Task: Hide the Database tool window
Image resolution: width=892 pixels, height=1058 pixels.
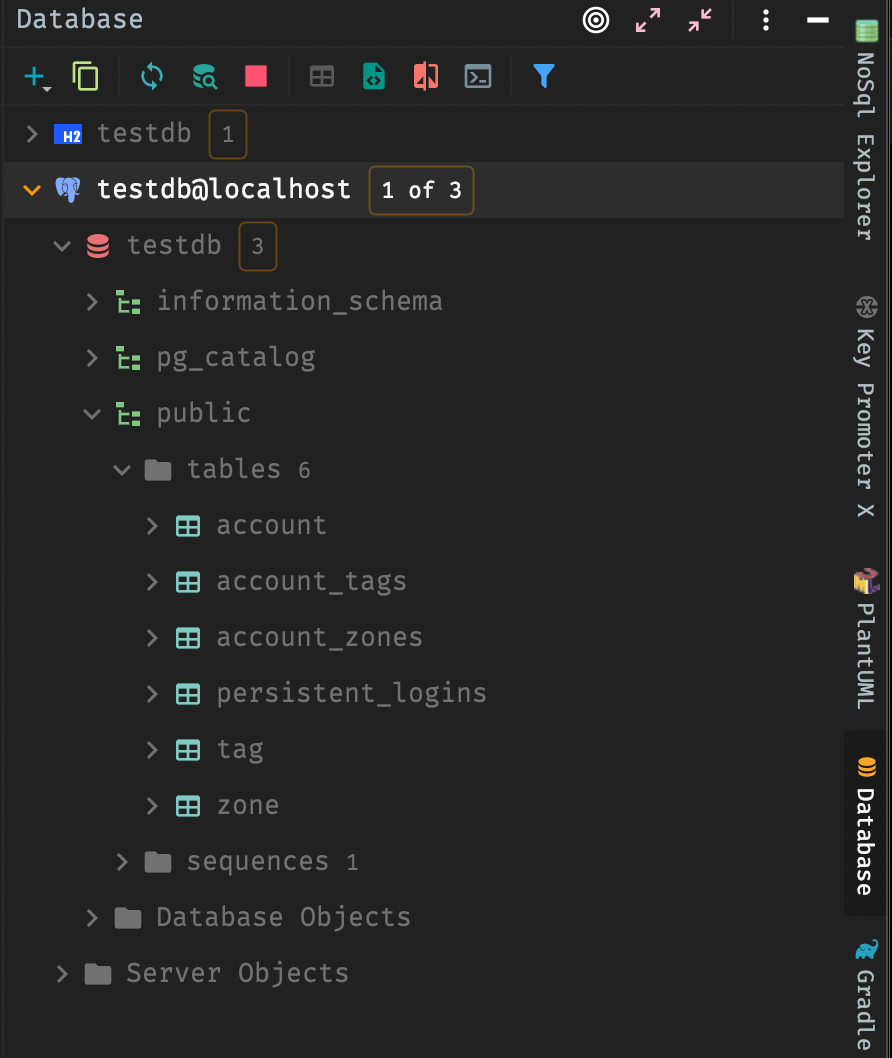Action: pos(818,20)
